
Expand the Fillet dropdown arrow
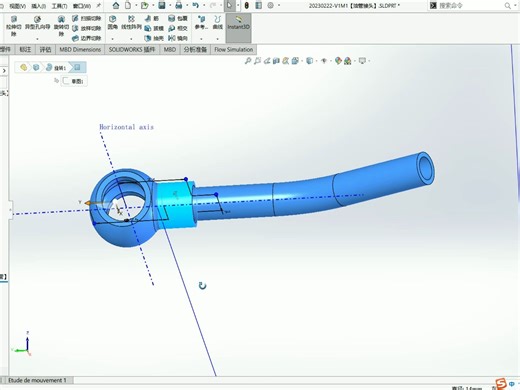[x=113, y=39]
